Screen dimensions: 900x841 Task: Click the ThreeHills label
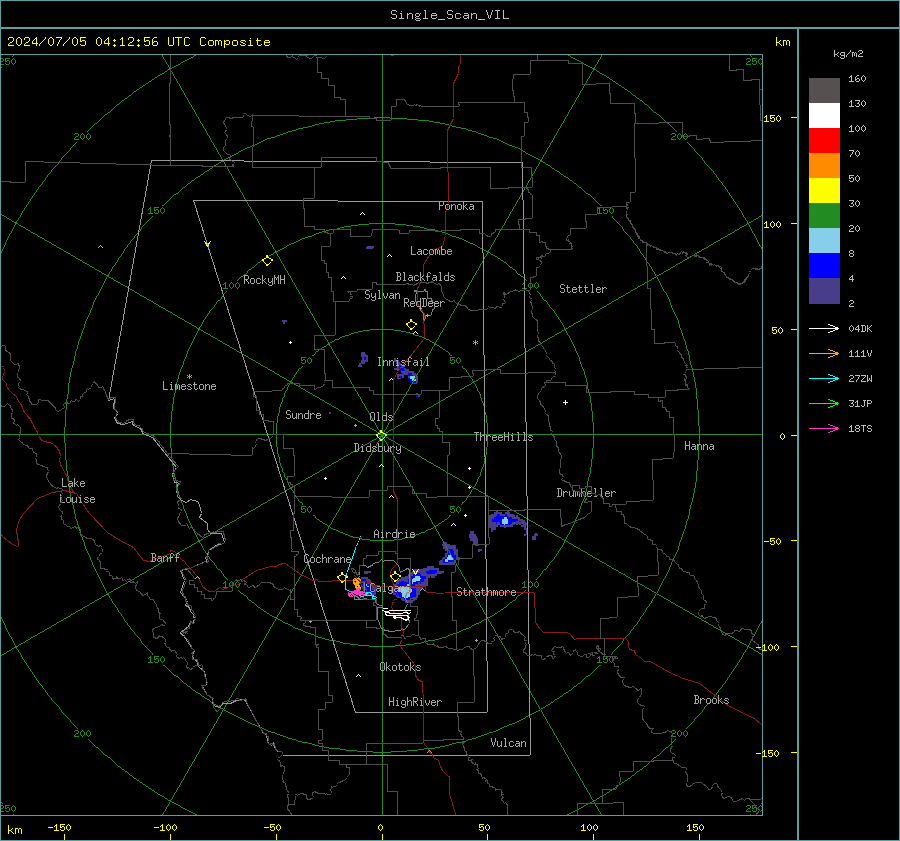point(503,437)
